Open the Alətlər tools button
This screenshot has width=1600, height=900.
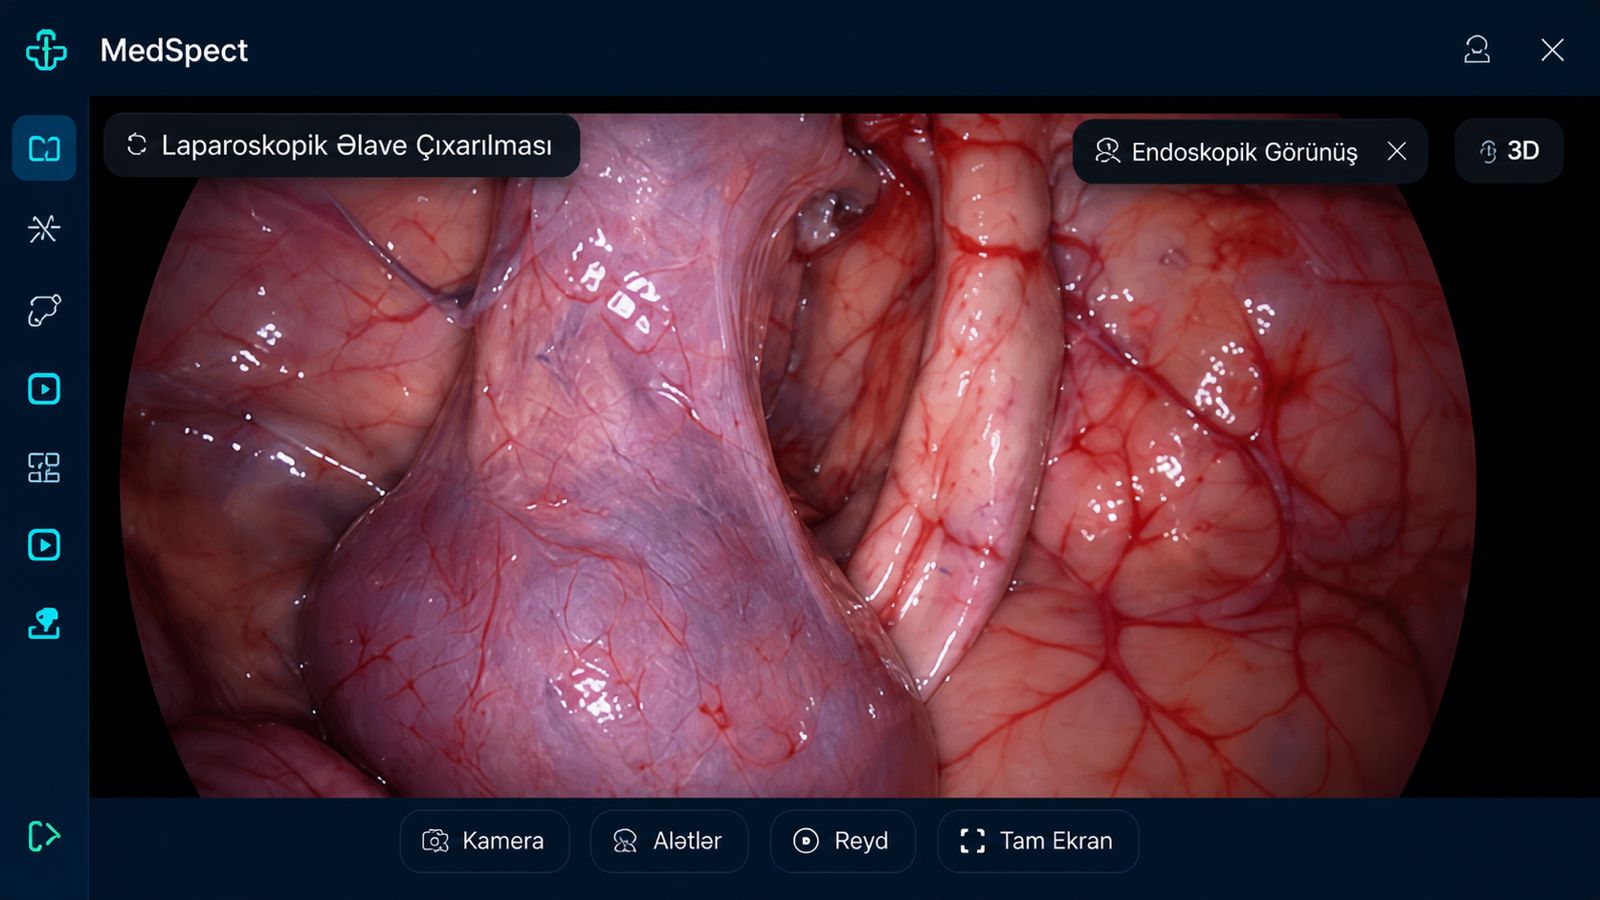(669, 841)
